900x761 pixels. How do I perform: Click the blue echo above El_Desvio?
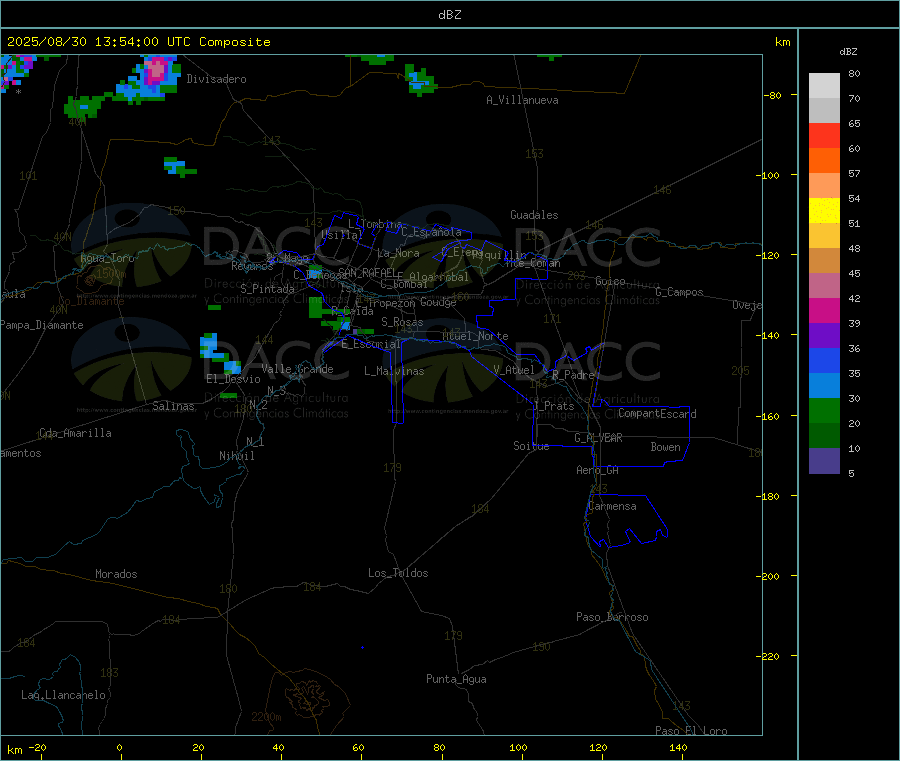click(x=209, y=345)
